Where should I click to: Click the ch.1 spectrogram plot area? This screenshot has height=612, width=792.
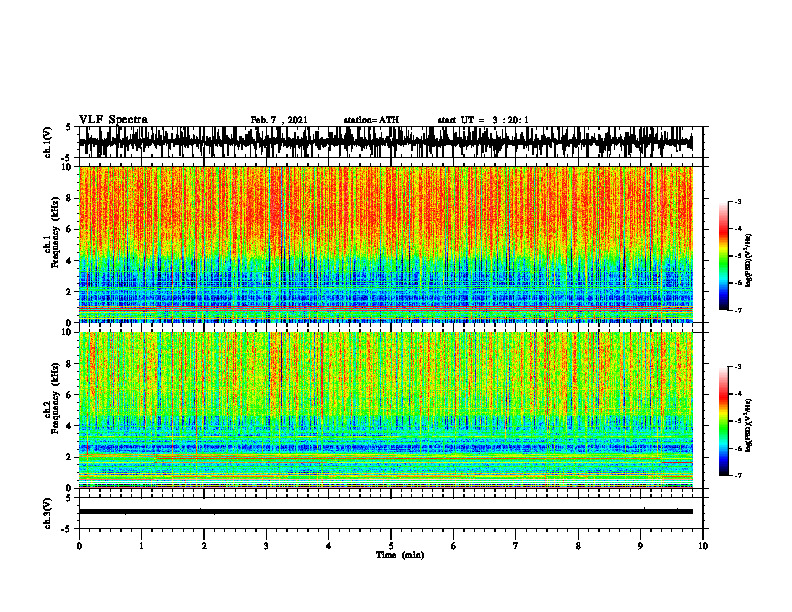[386, 244]
